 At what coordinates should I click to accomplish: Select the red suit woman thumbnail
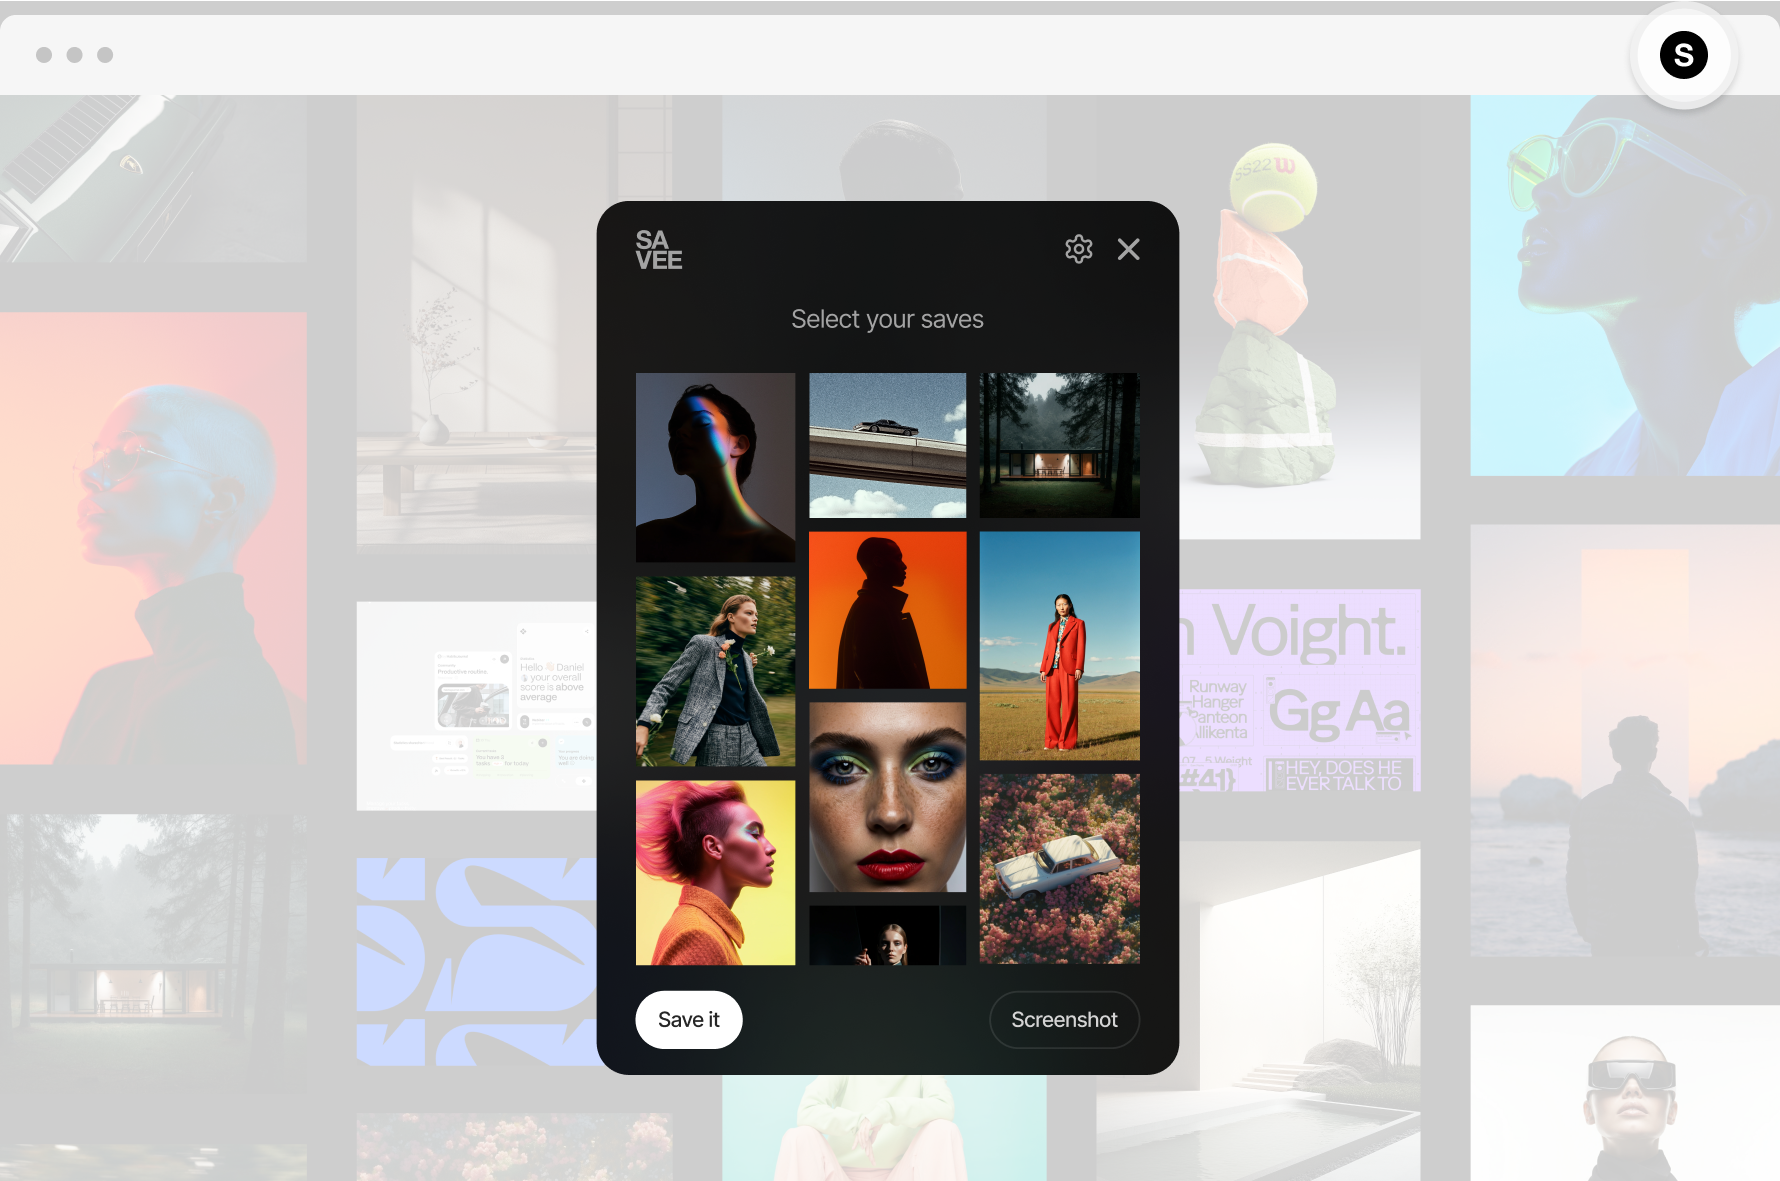(1059, 646)
